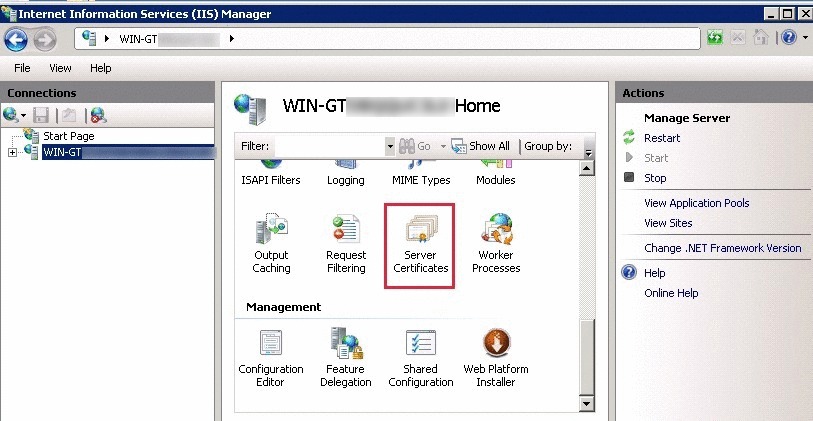Open the Server Certificates feature

click(x=420, y=244)
